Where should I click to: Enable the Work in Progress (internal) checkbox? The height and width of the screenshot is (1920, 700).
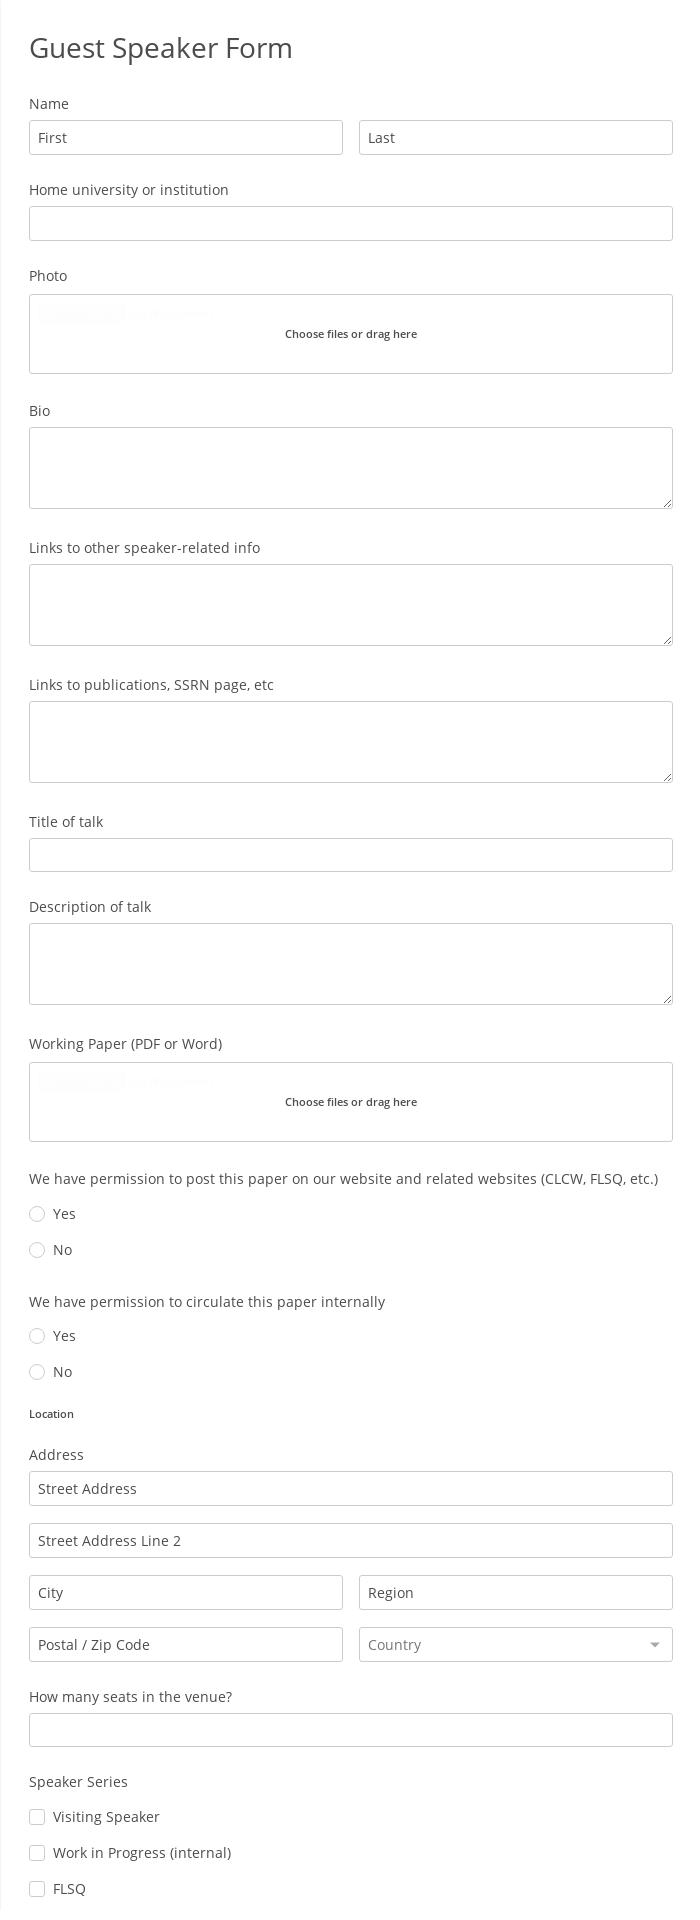pyautogui.click(x=37, y=1852)
